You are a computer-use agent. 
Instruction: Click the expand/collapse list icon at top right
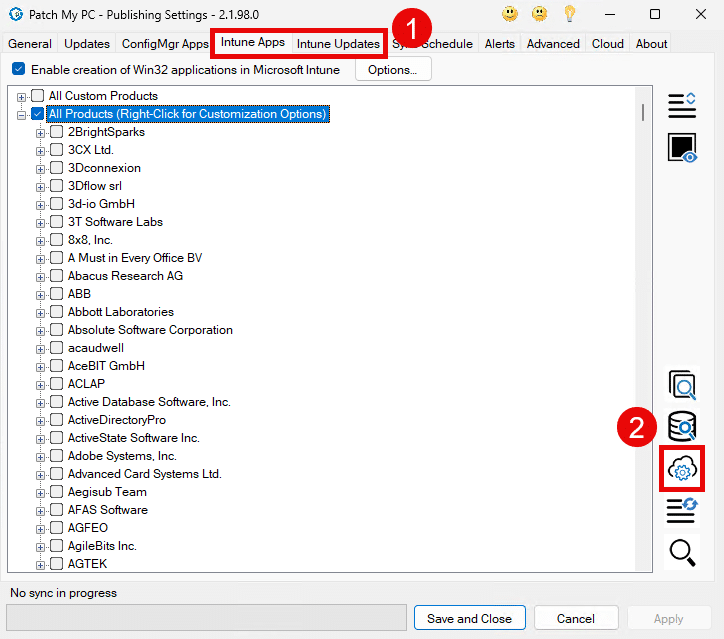(682, 104)
